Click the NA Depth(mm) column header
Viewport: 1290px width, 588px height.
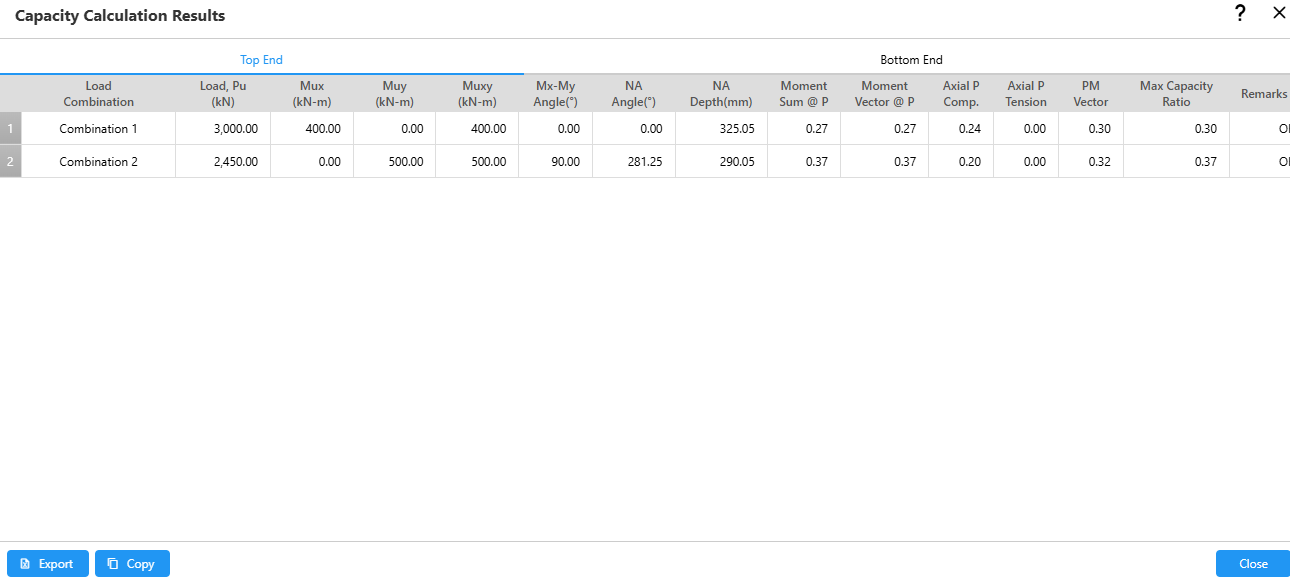click(x=721, y=94)
